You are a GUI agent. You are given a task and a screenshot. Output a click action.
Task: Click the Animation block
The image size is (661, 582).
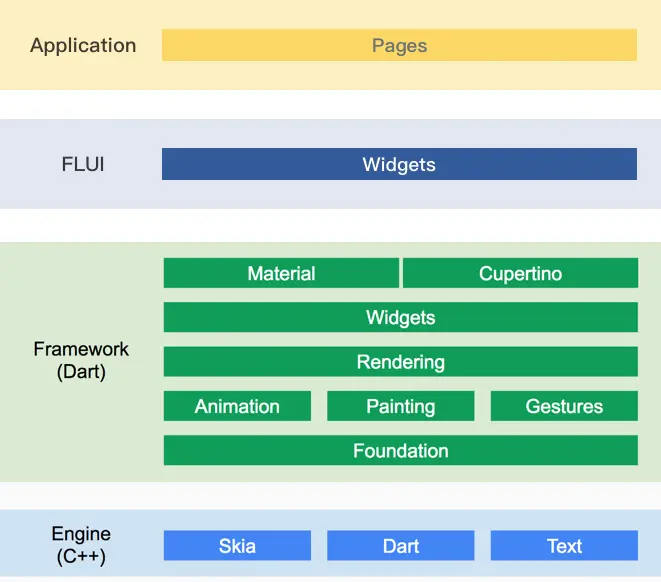[x=237, y=406]
